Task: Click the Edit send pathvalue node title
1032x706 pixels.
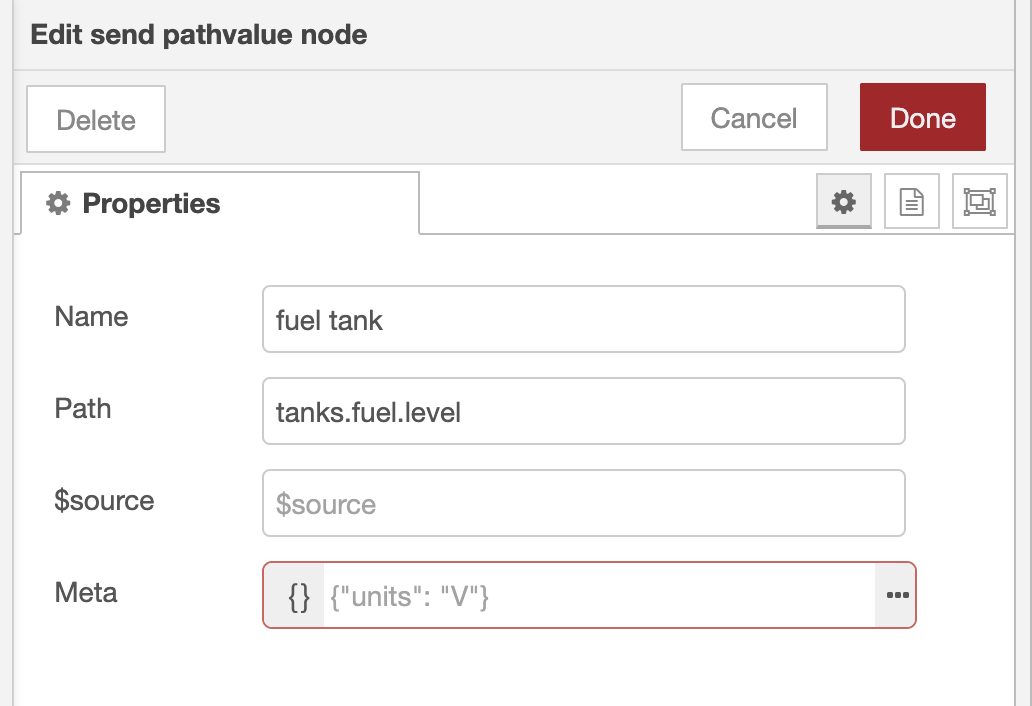Action: pos(199,35)
